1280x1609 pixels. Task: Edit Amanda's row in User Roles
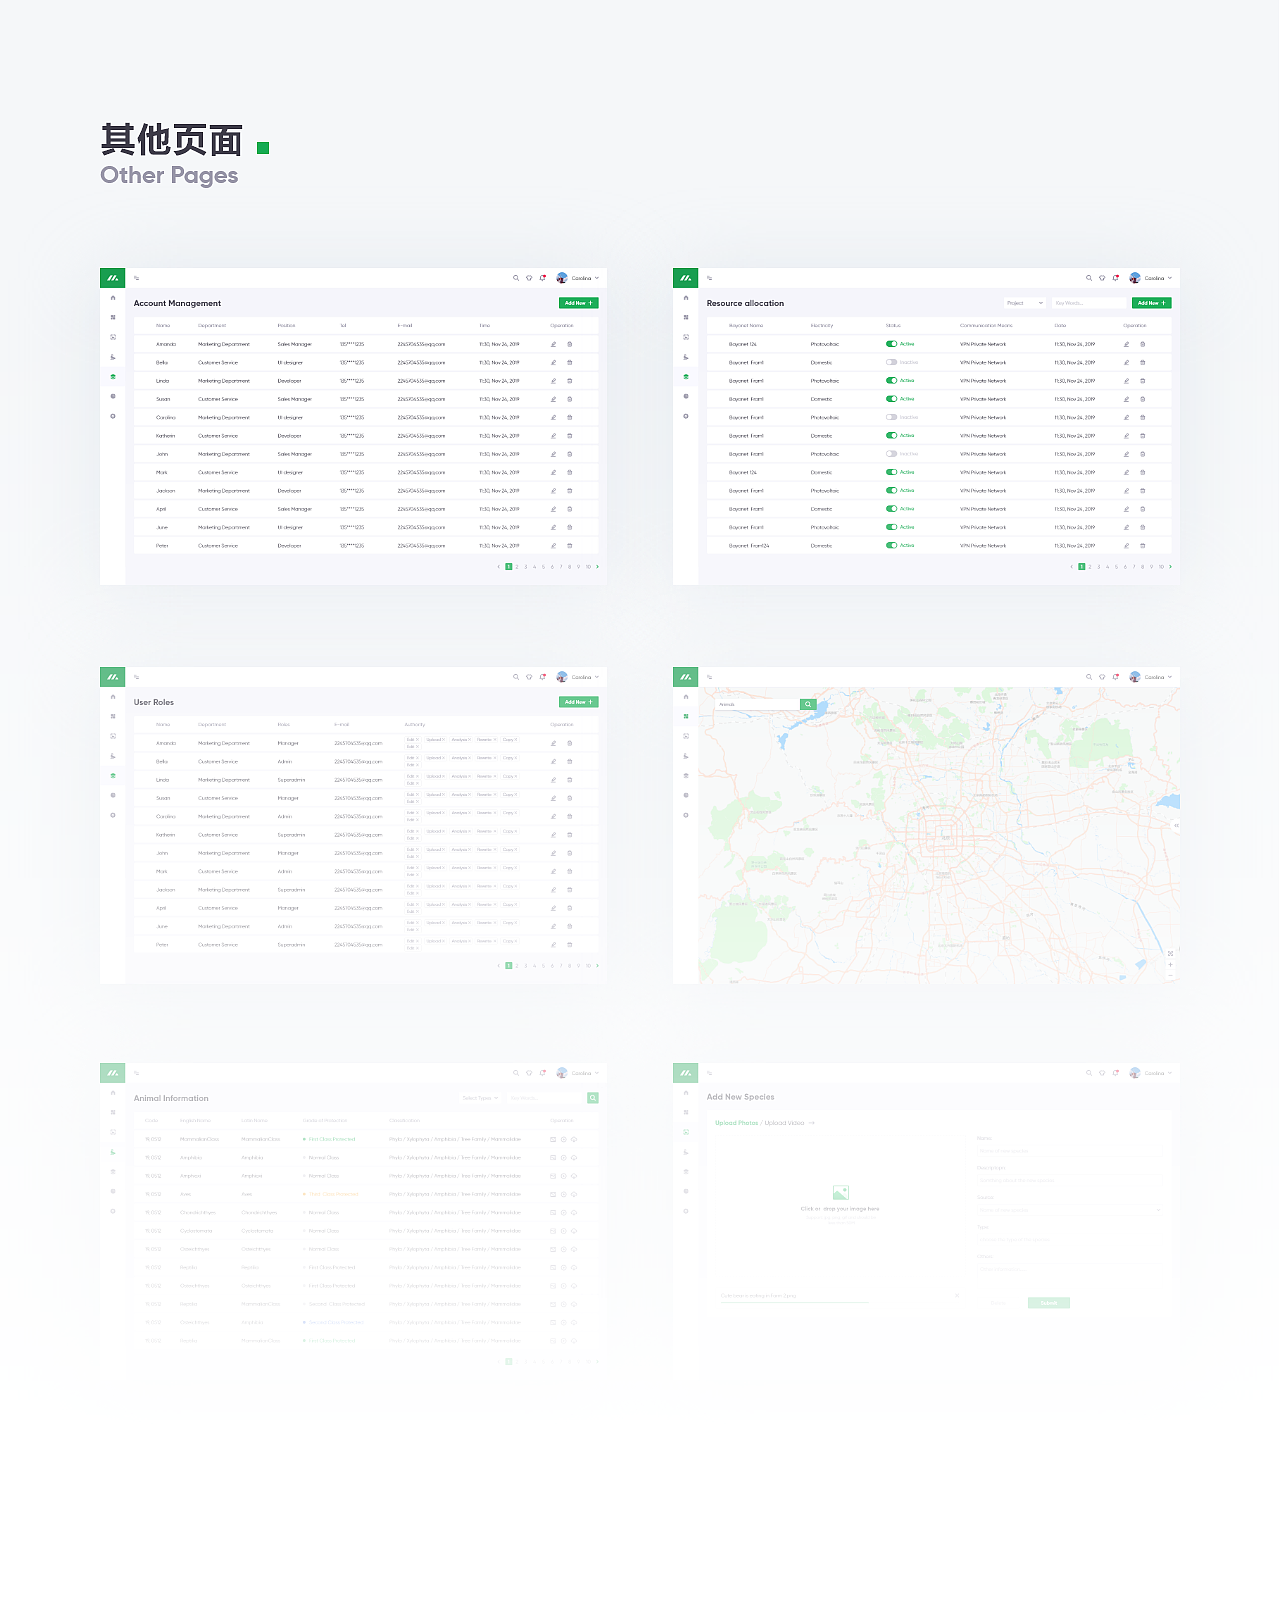[553, 743]
